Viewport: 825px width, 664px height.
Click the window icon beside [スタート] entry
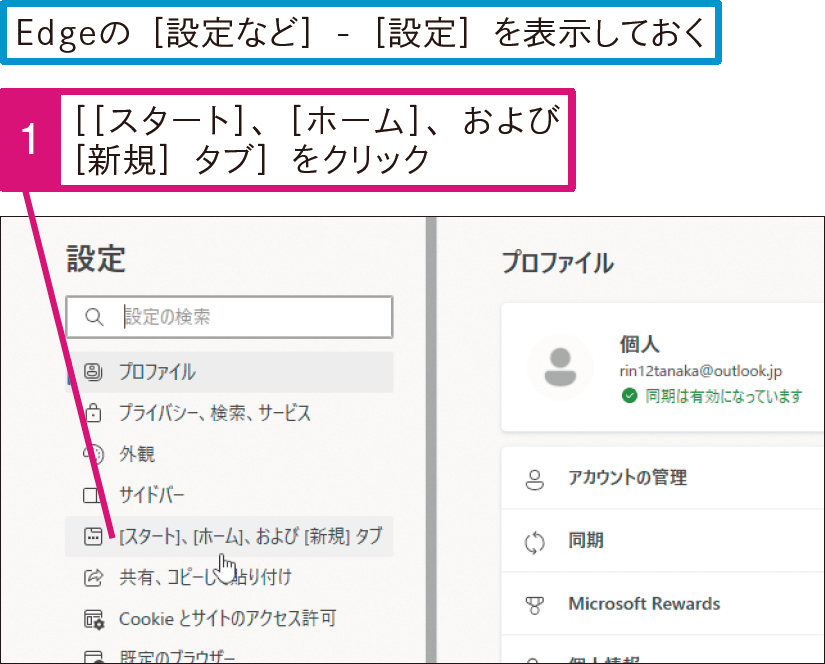(93, 536)
